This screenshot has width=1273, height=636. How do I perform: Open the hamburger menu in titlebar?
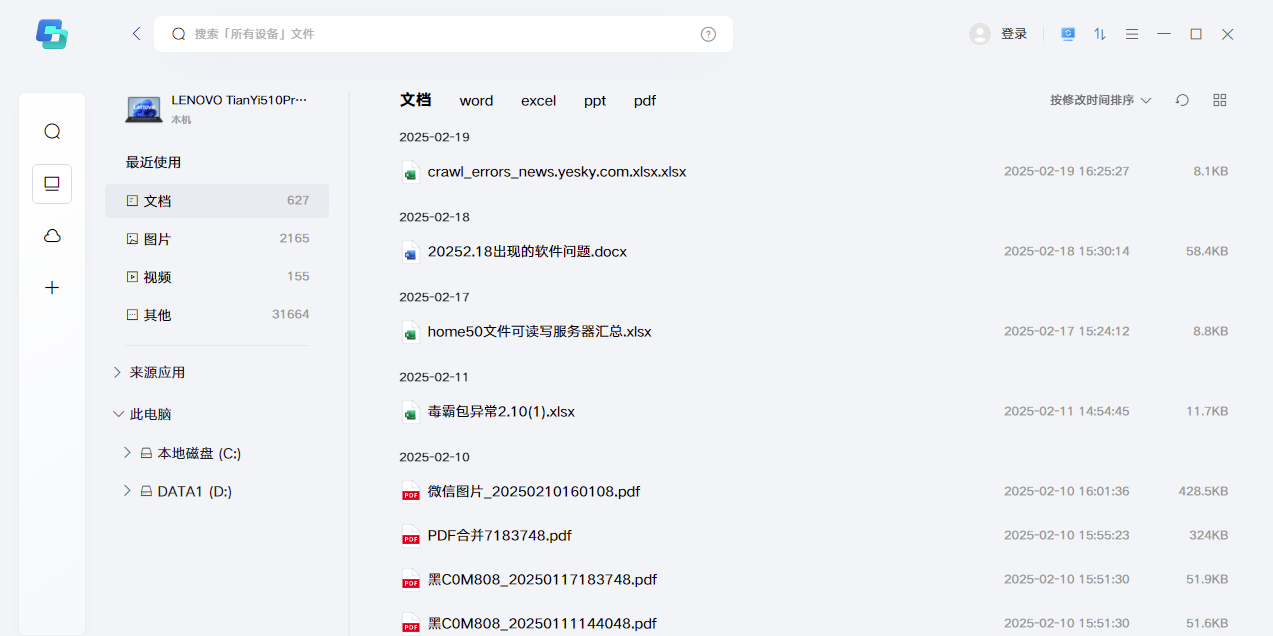[1131, 33]
